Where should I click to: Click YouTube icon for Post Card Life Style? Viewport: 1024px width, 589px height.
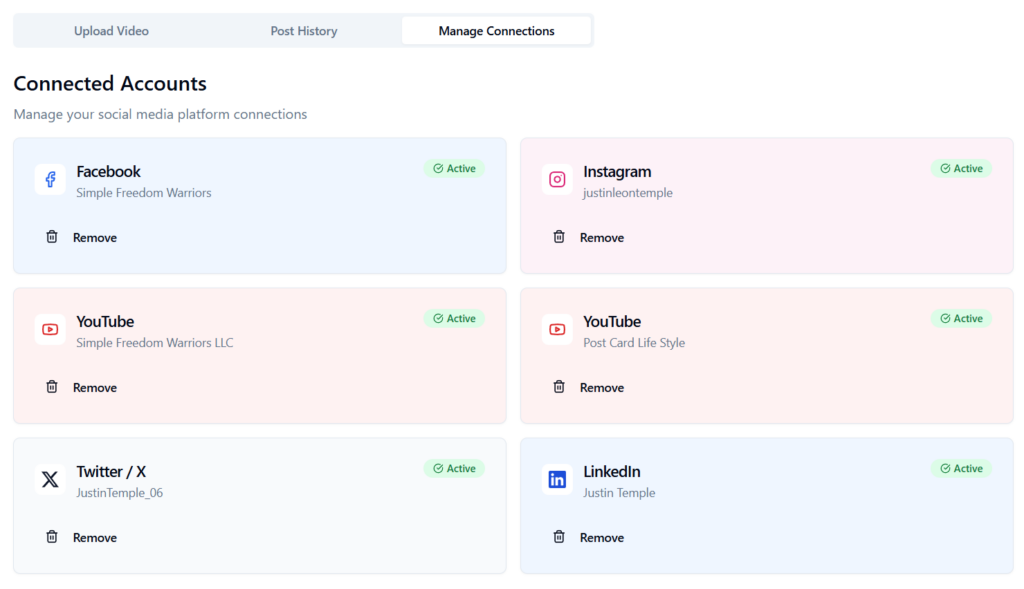[557, 330]
